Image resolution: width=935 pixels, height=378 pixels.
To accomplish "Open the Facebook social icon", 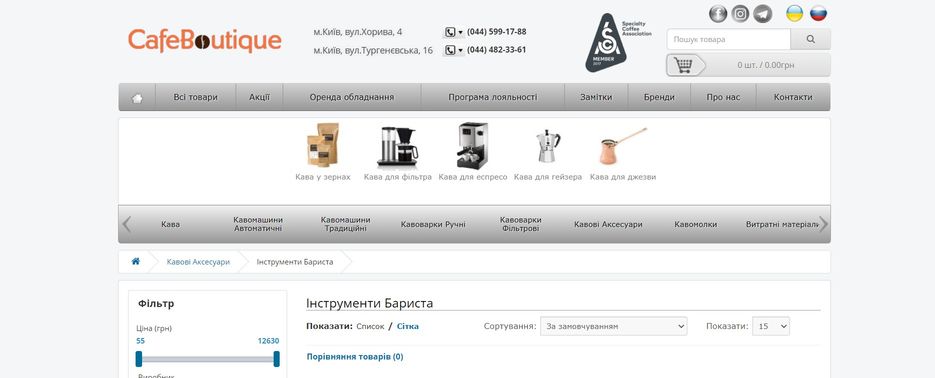I will [717, 13].
